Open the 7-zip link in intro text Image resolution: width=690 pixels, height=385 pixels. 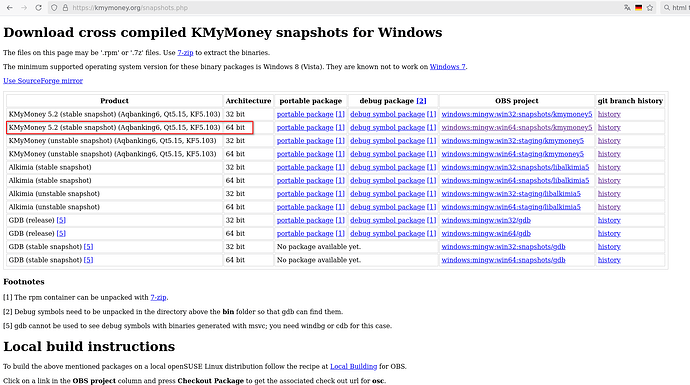coord(185,52)
